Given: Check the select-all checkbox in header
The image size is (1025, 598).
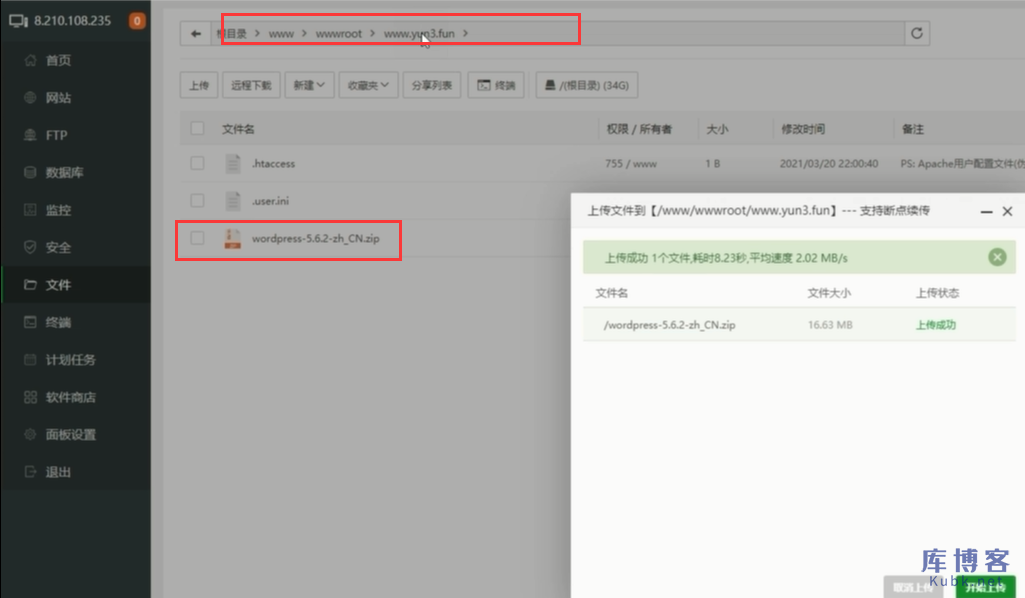Looking at the screenshot, I should point(197,128).
